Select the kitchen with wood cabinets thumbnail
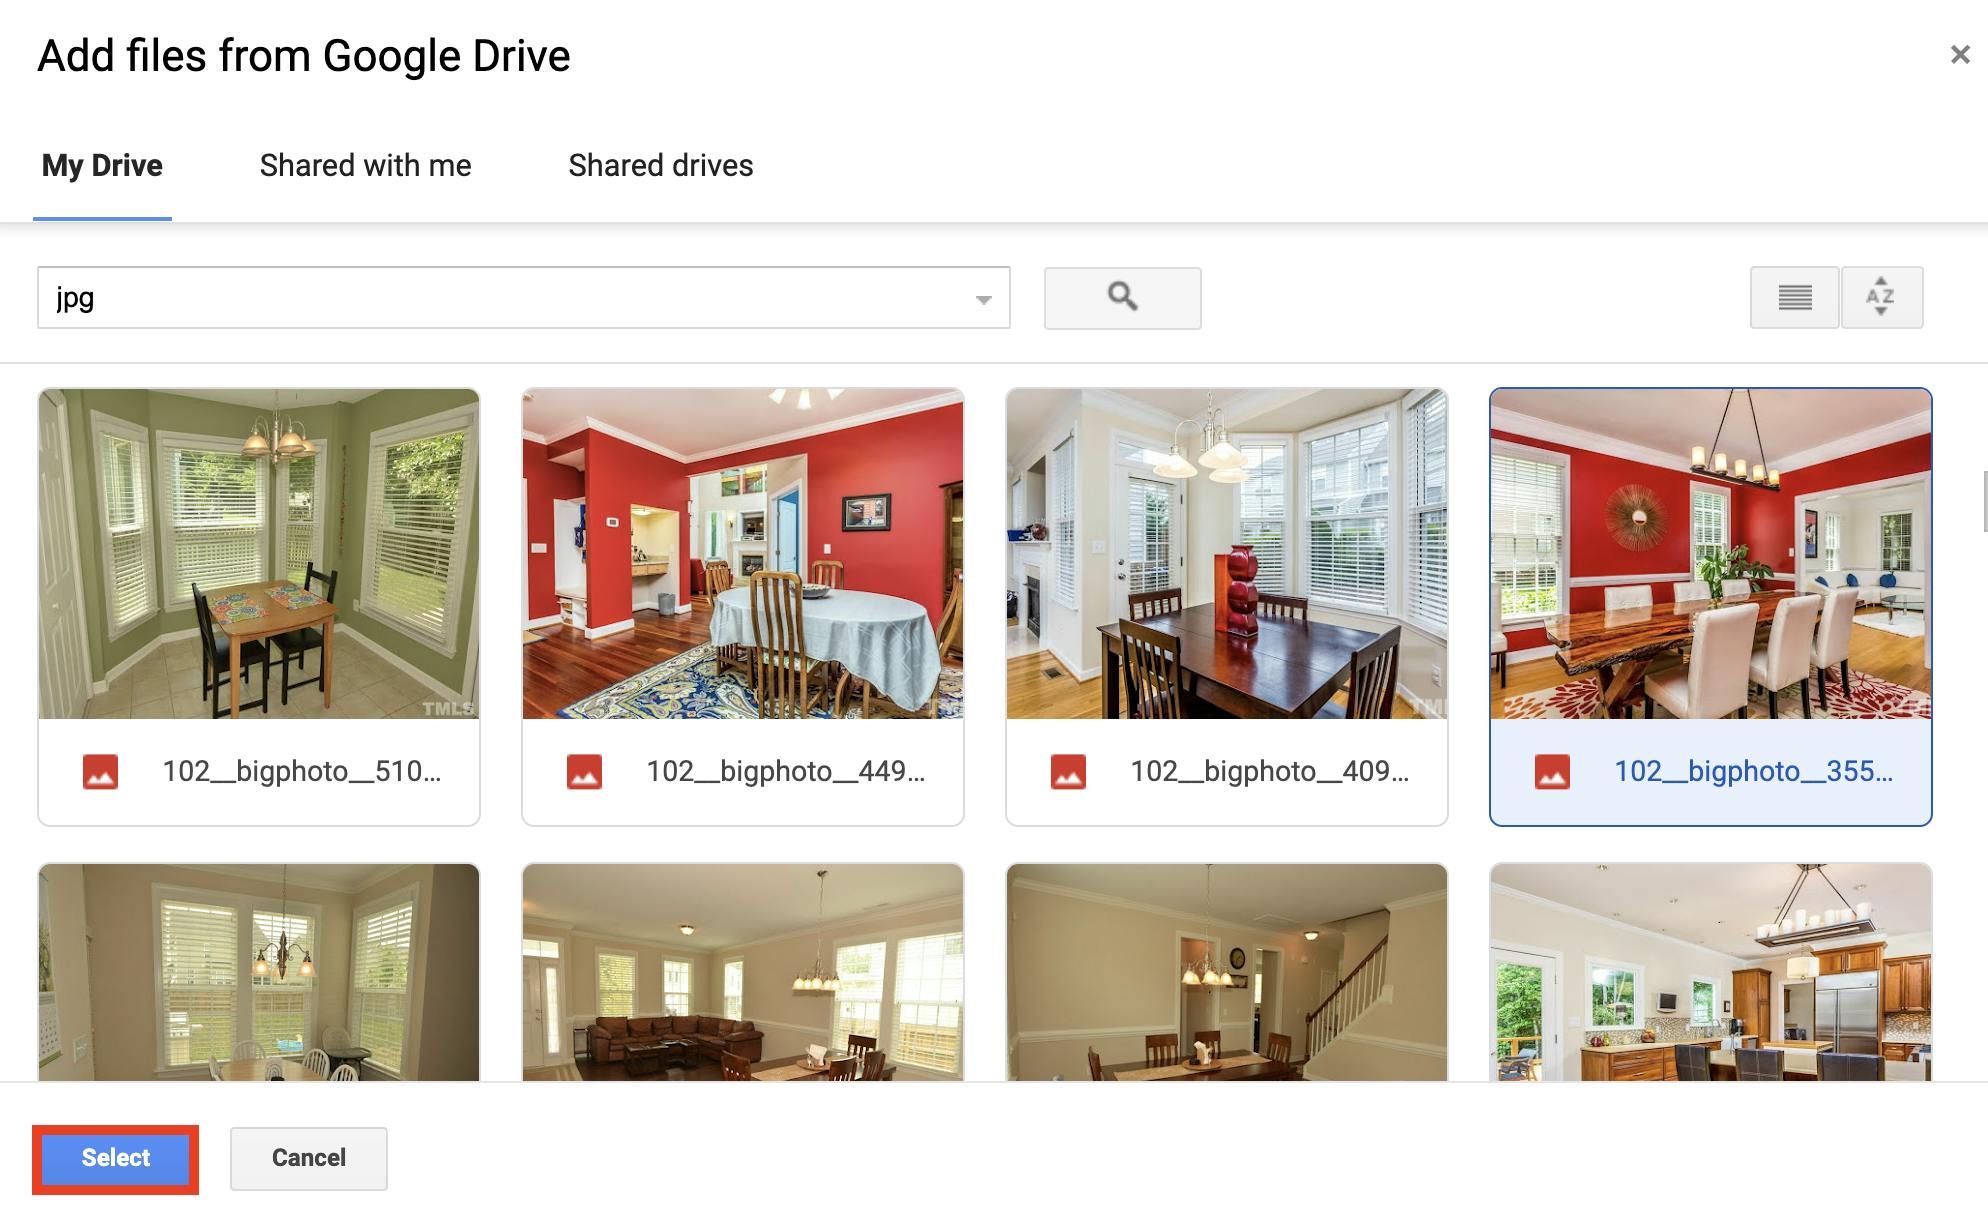 click(1711, 972)
